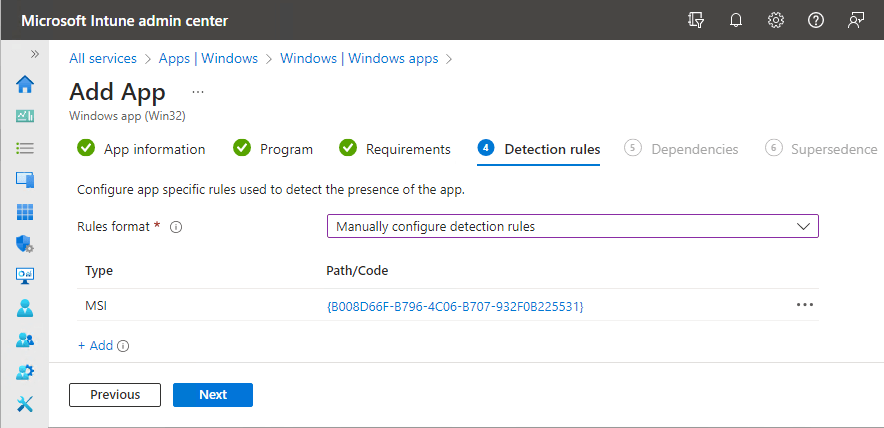Open Endpoint security shield icon
884x428 pixels.
pos(25,244)
